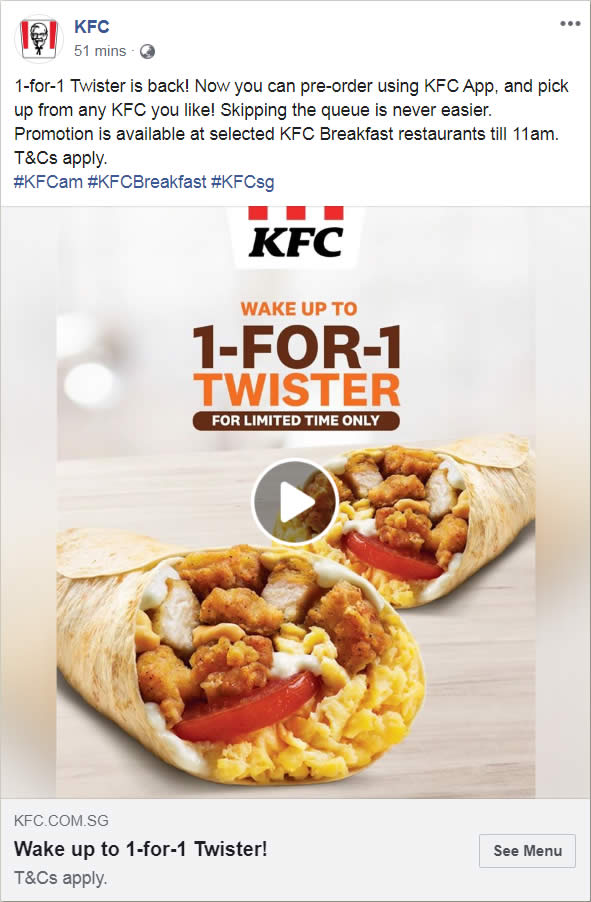Open the KFC Colonel profile picture
Image resolution: width=591 pixels, height=902 pixels.
[x=39, y=39]
